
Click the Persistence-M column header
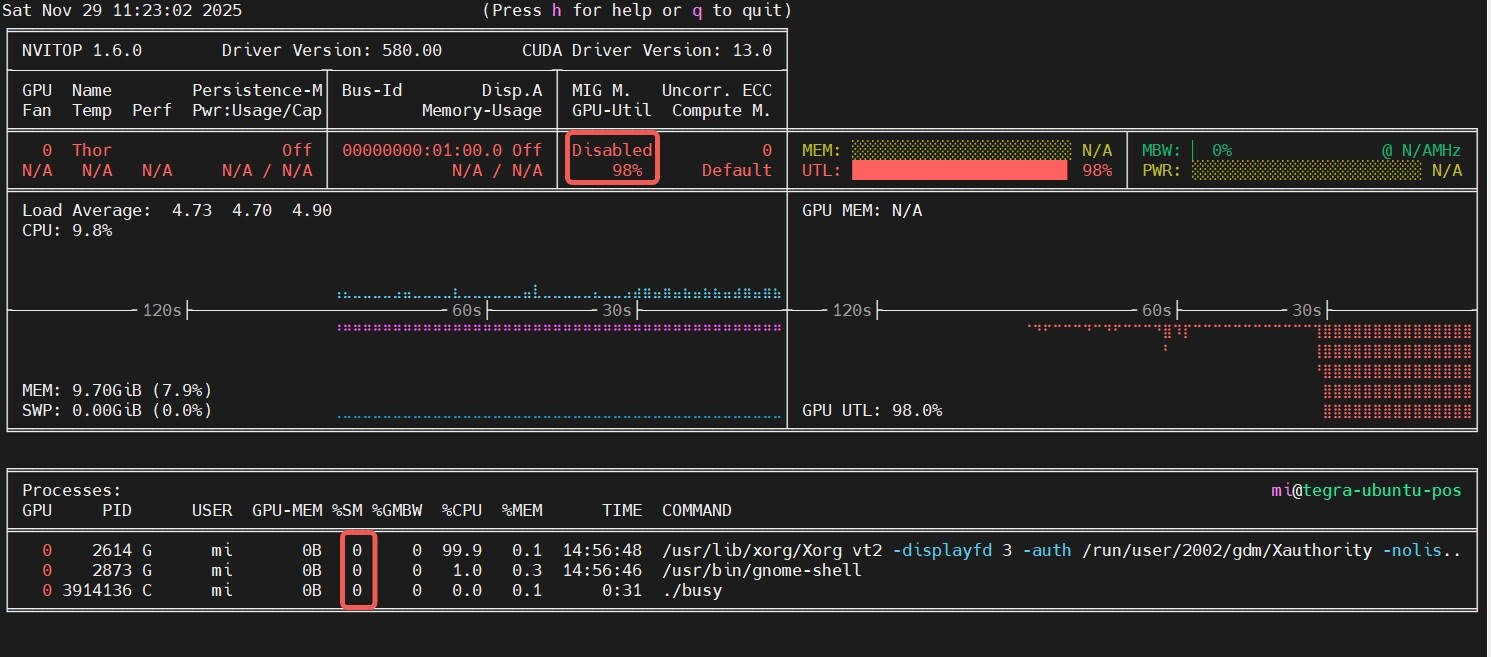click(257, 90)
